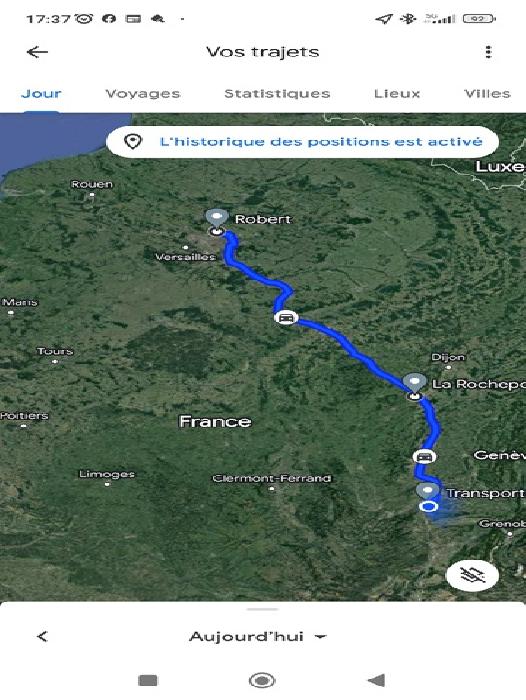Select the Robert location pin
Screen dimensions: 526x700
point(217,219)
